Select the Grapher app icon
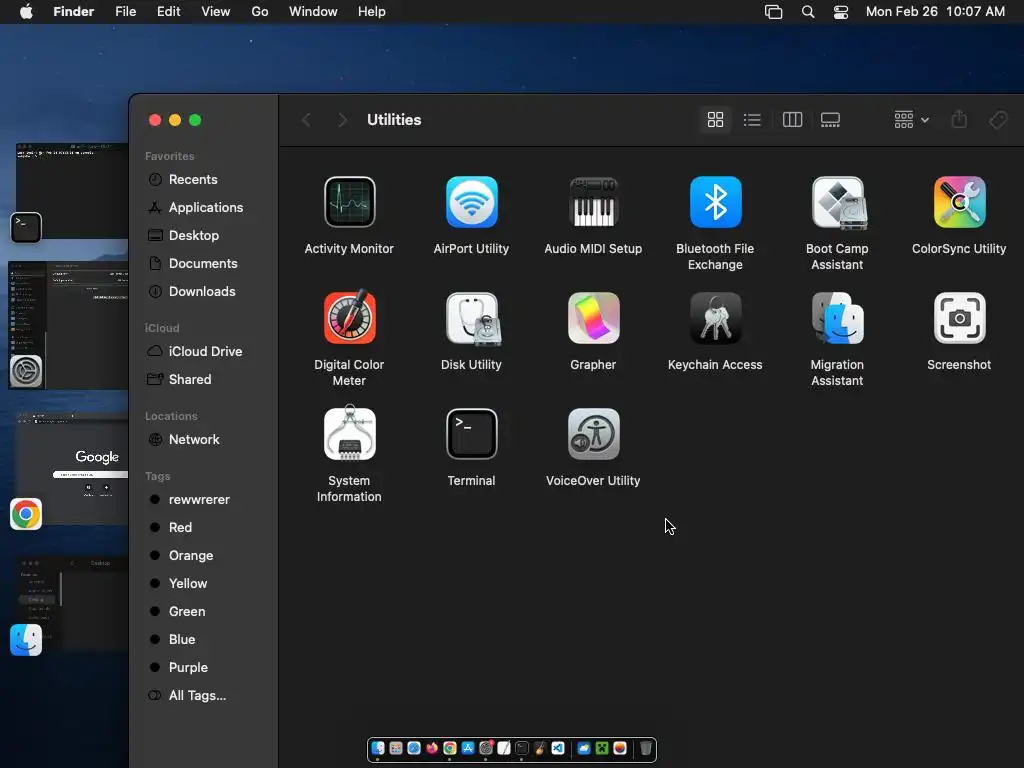1024x768 pixels. (593, 318)
